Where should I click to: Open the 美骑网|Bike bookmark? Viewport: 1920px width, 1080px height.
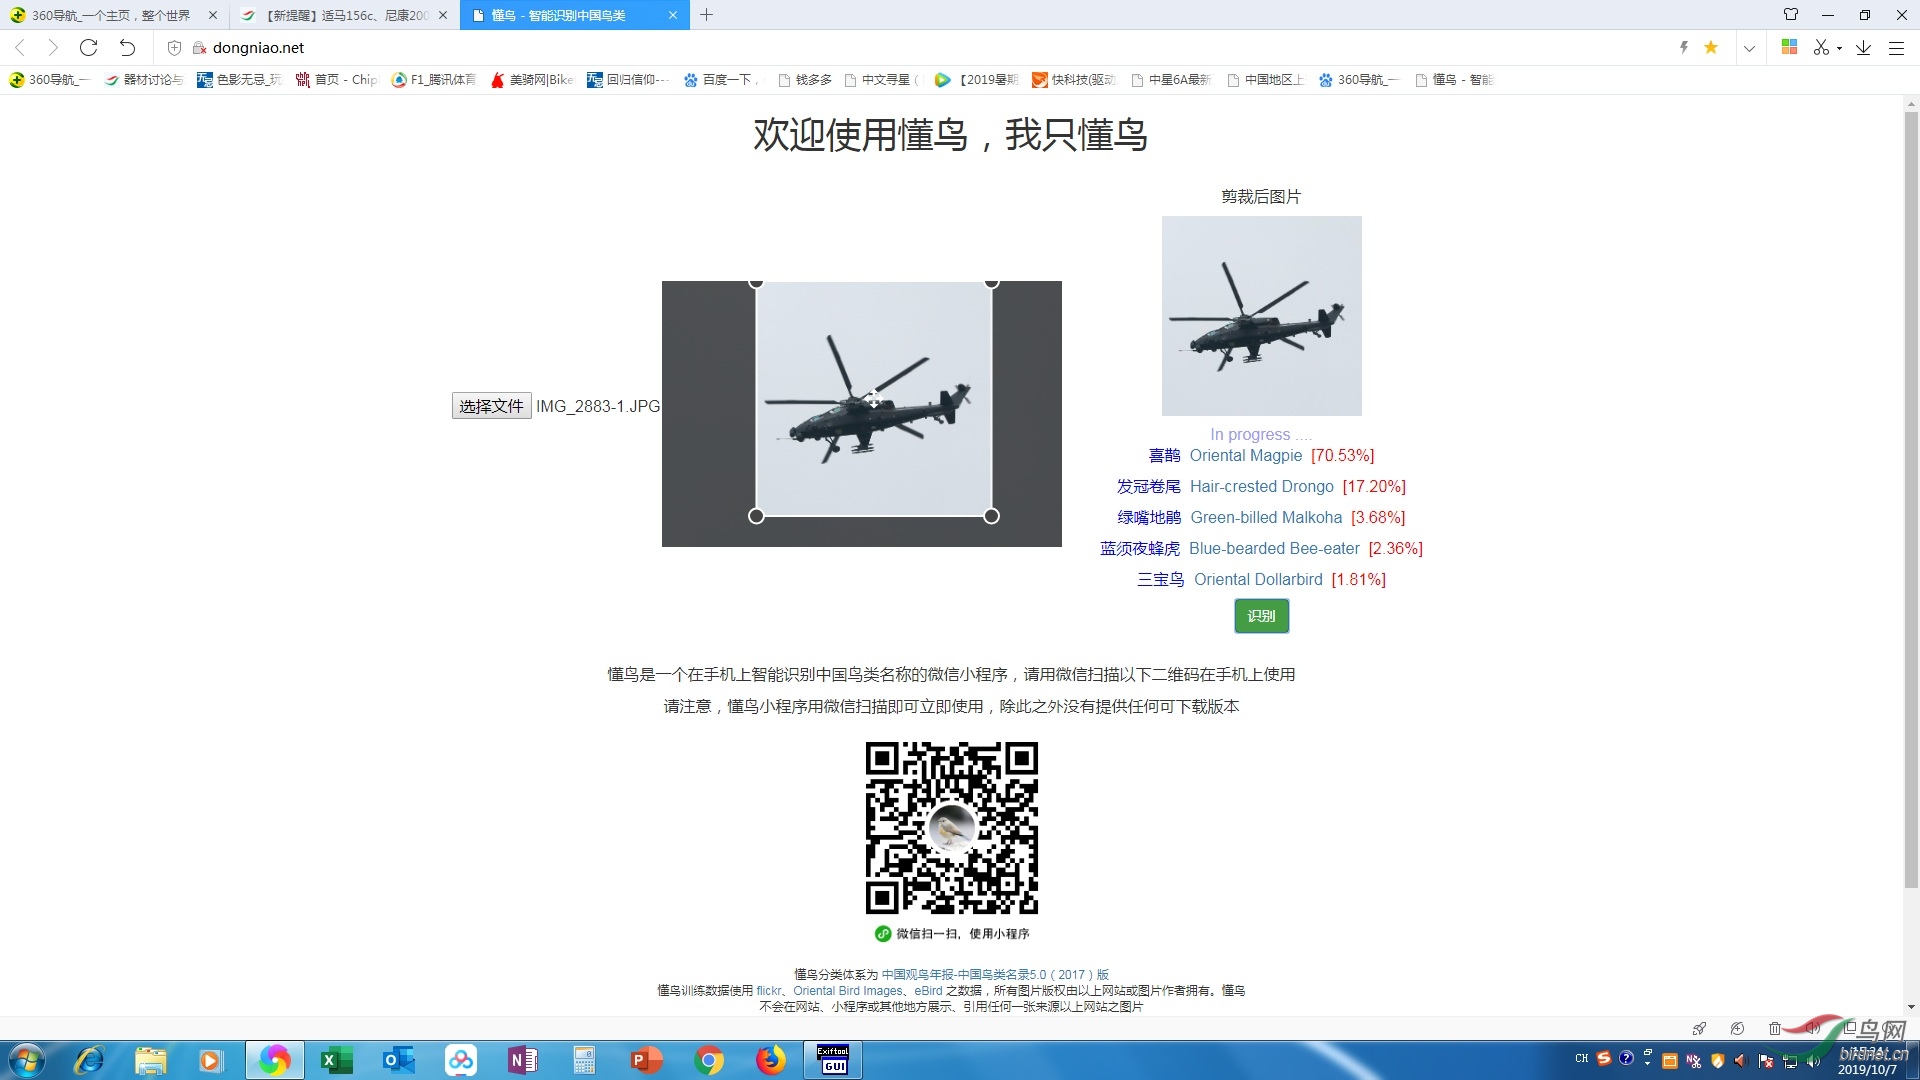point(532,80)
